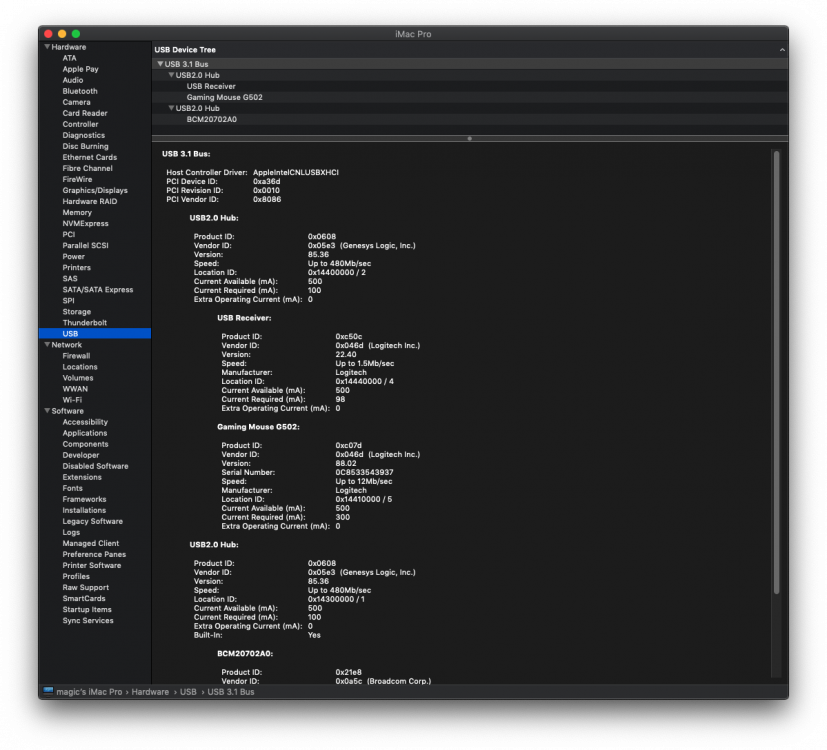Click the split pane divider handle dot
Screen dimensions: 827x750
(469, 139)
